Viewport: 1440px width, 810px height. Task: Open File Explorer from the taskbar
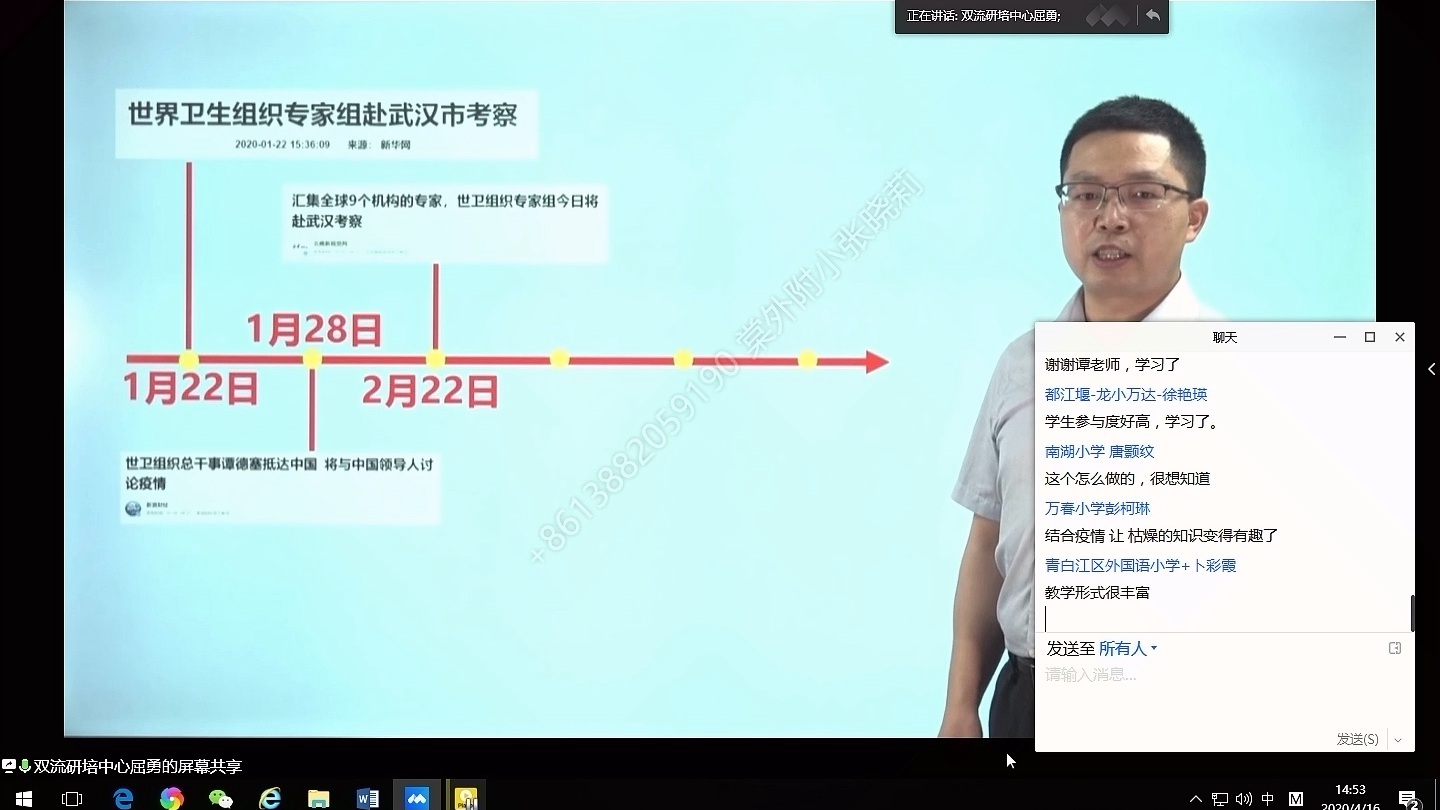(318, 798)
